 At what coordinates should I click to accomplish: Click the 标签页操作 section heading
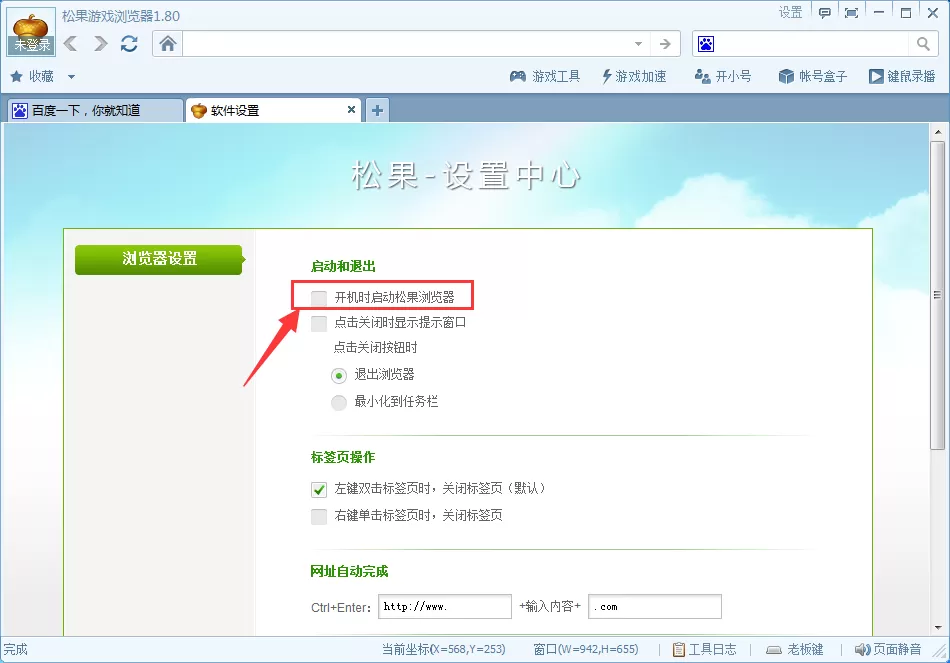(343, 458)
